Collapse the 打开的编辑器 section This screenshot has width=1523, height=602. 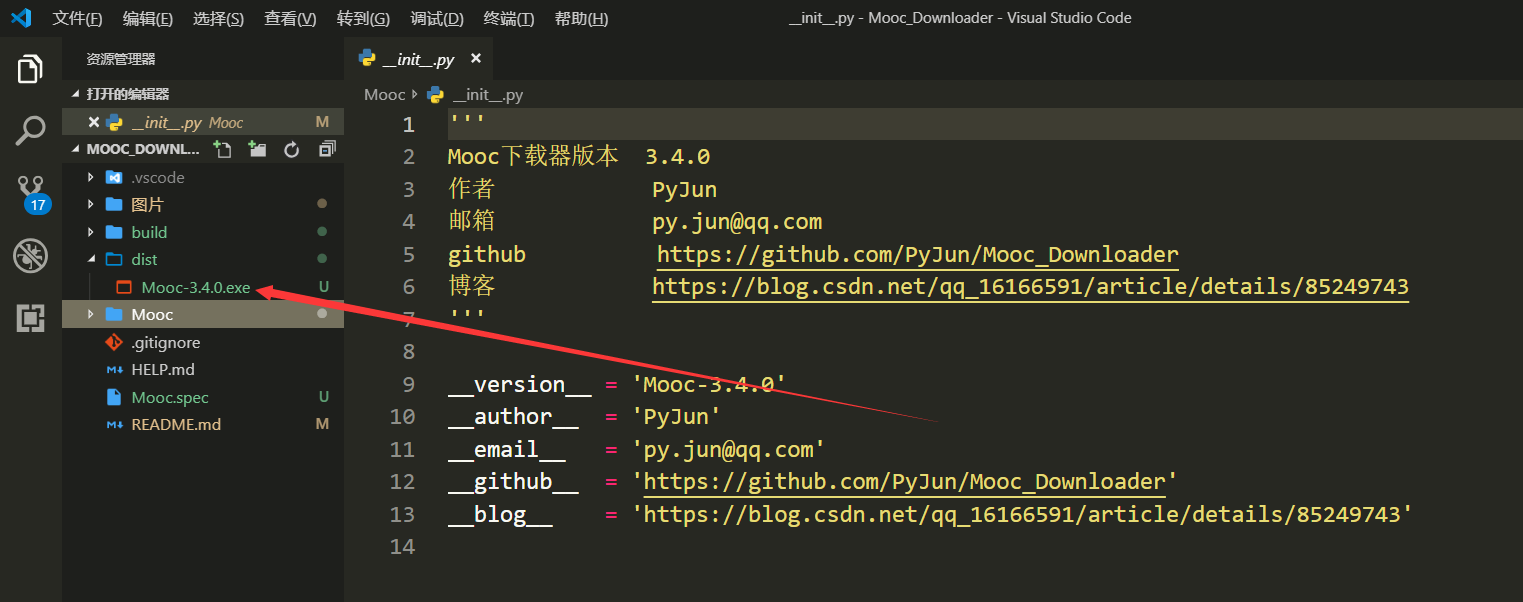click(127, 94)
